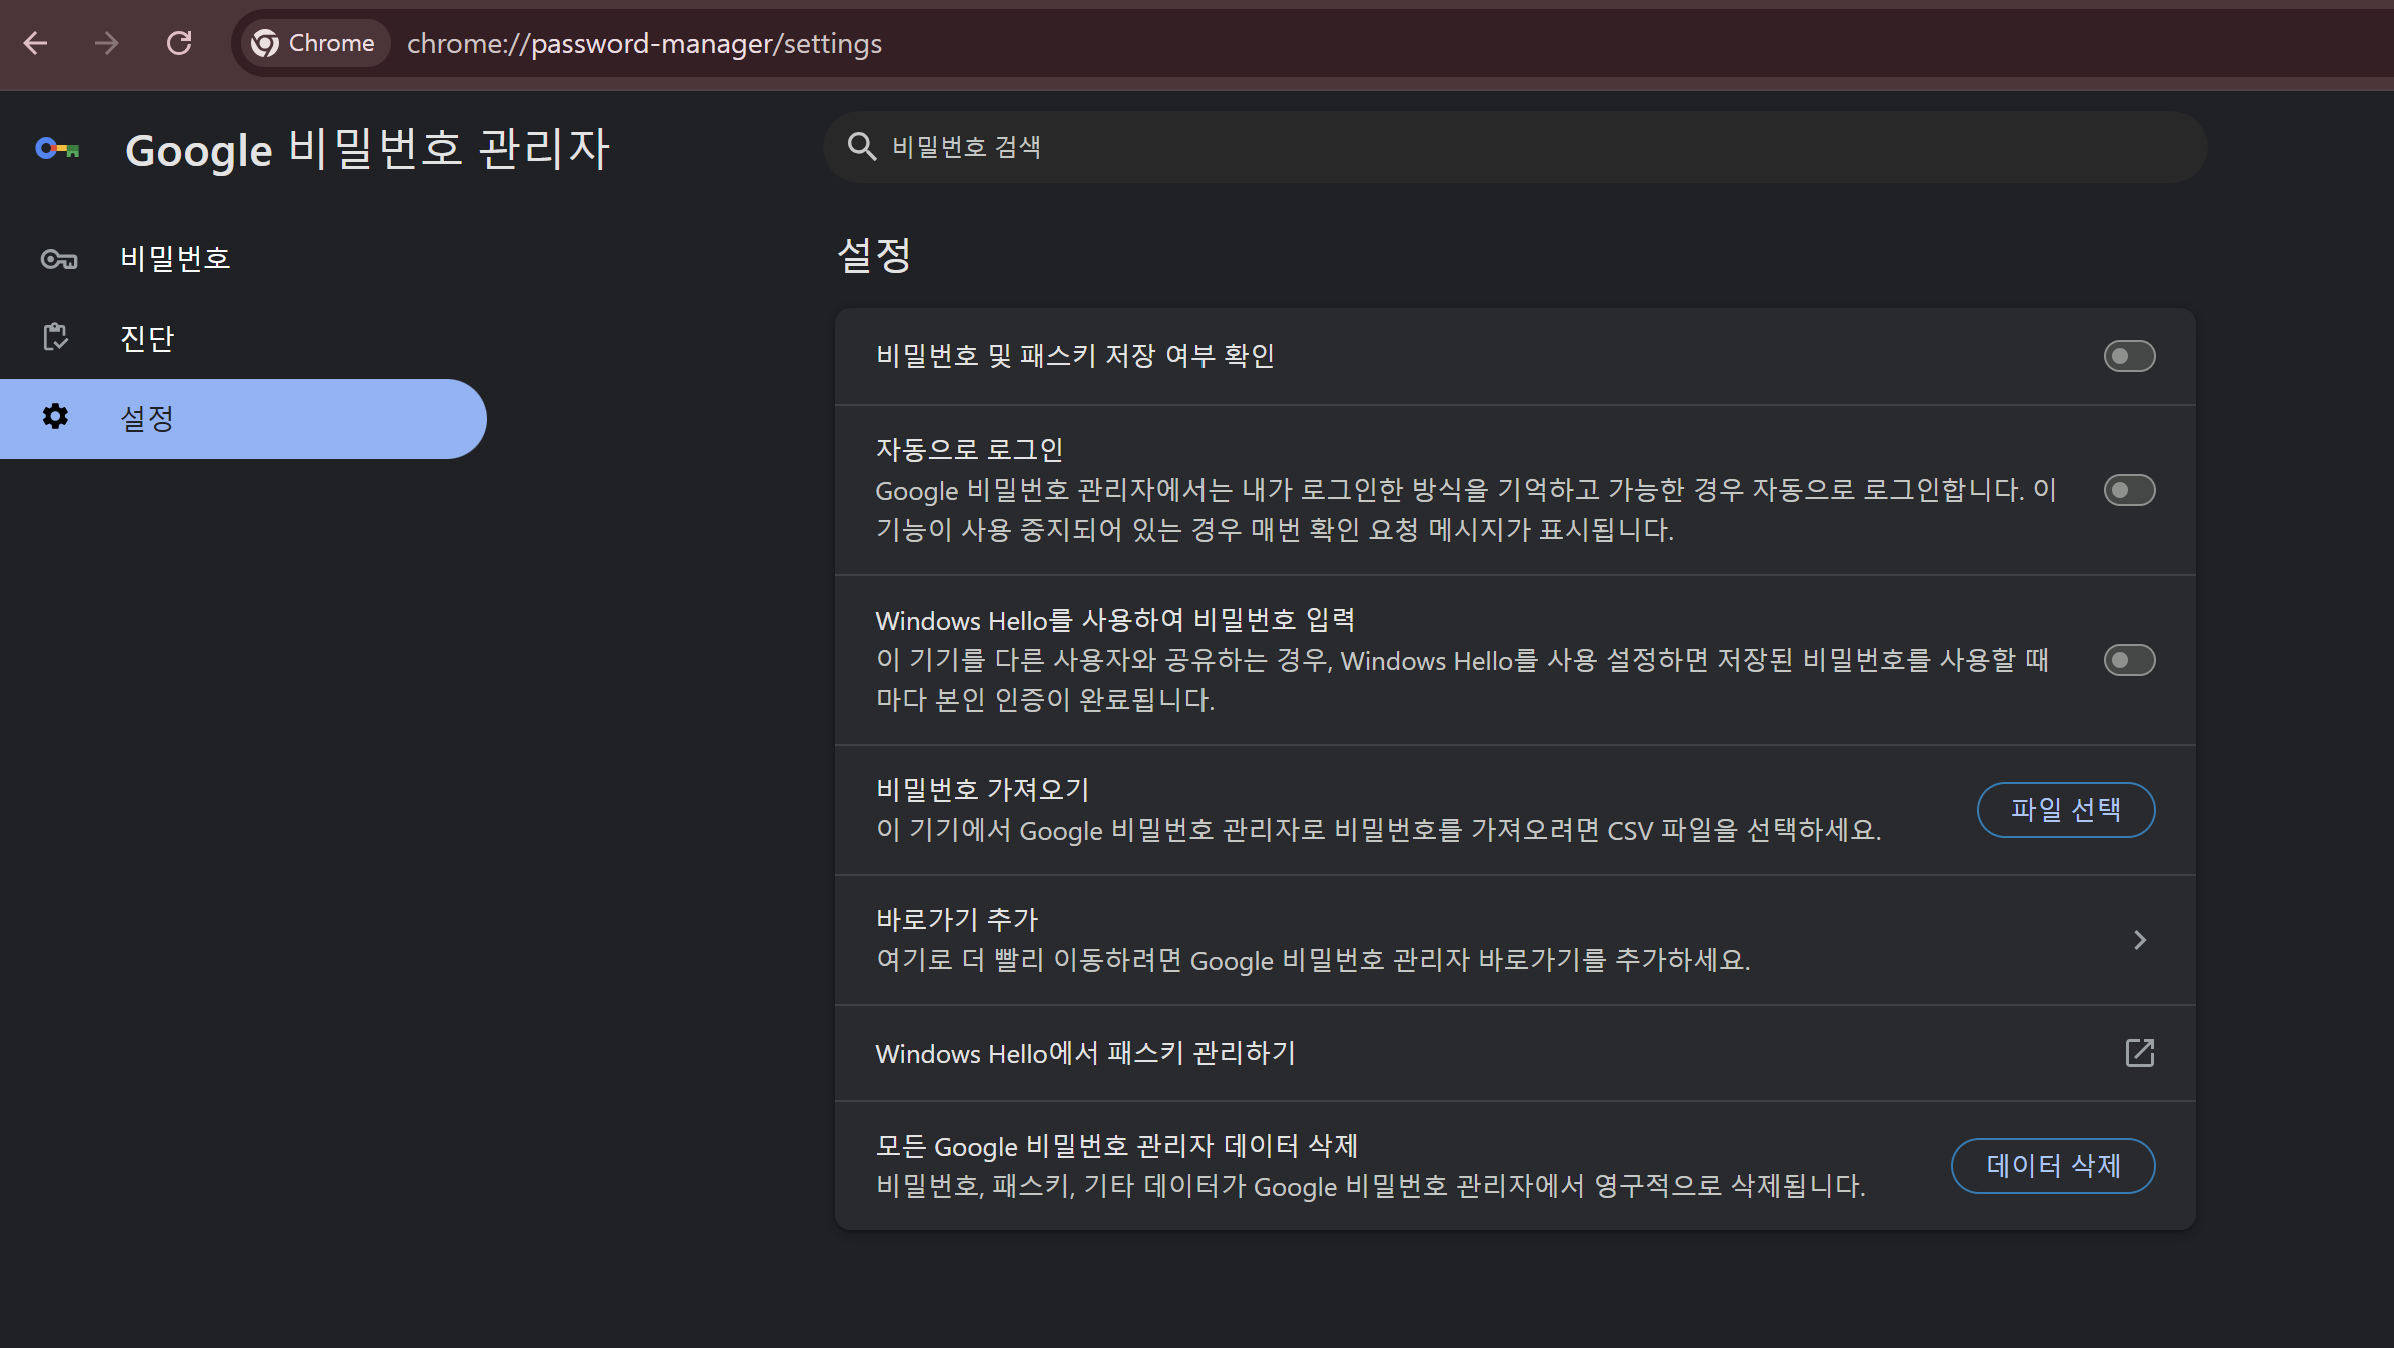Screen dimensions: 2394x1348
Task: Enable 비밀번호 및 패스키 저장 여부 확인 toggle
Action: [x=2129, y=356]
